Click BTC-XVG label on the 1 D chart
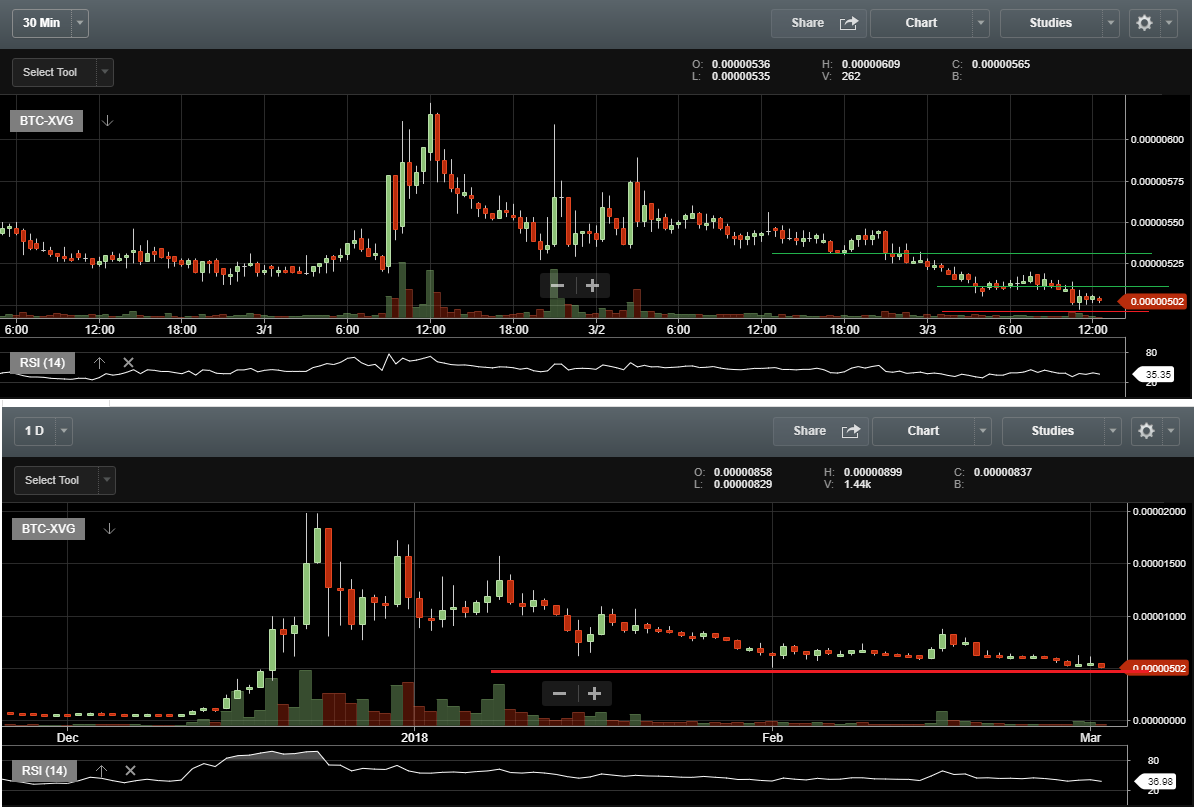This screenshot has width=1194, height=811. (x=49, y=528)
